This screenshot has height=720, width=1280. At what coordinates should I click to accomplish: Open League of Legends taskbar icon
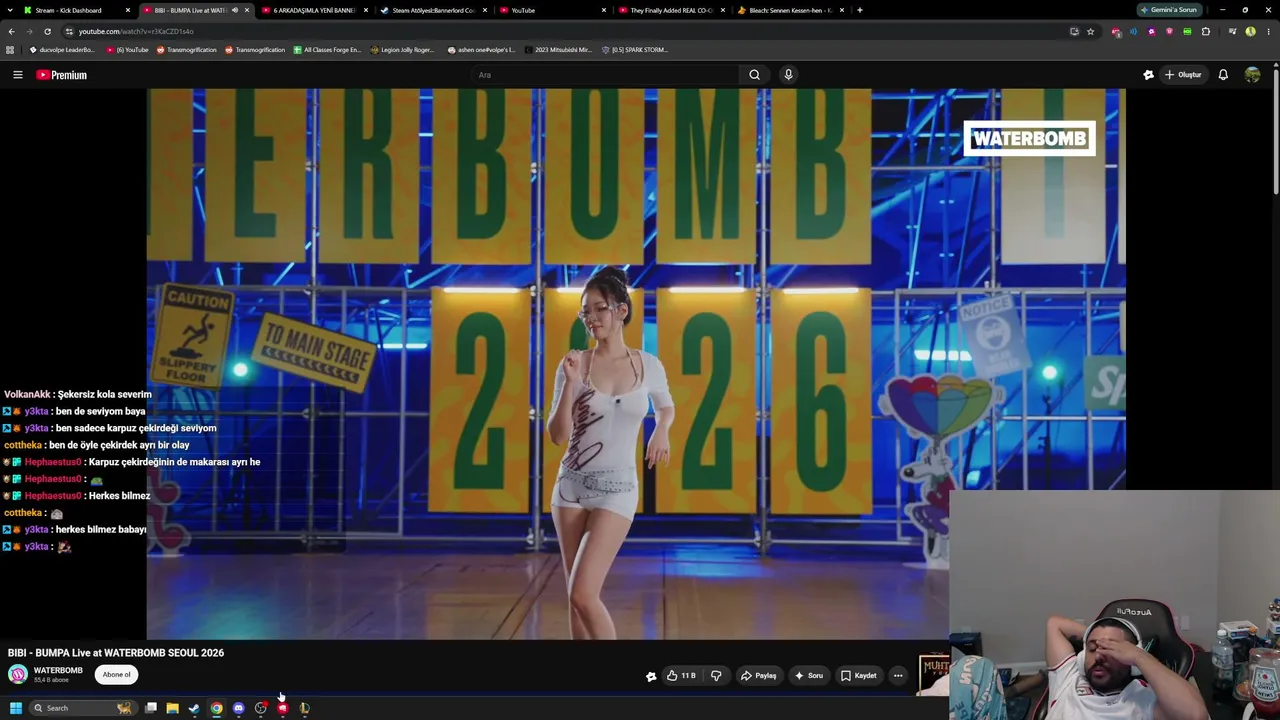pos(304,708)
